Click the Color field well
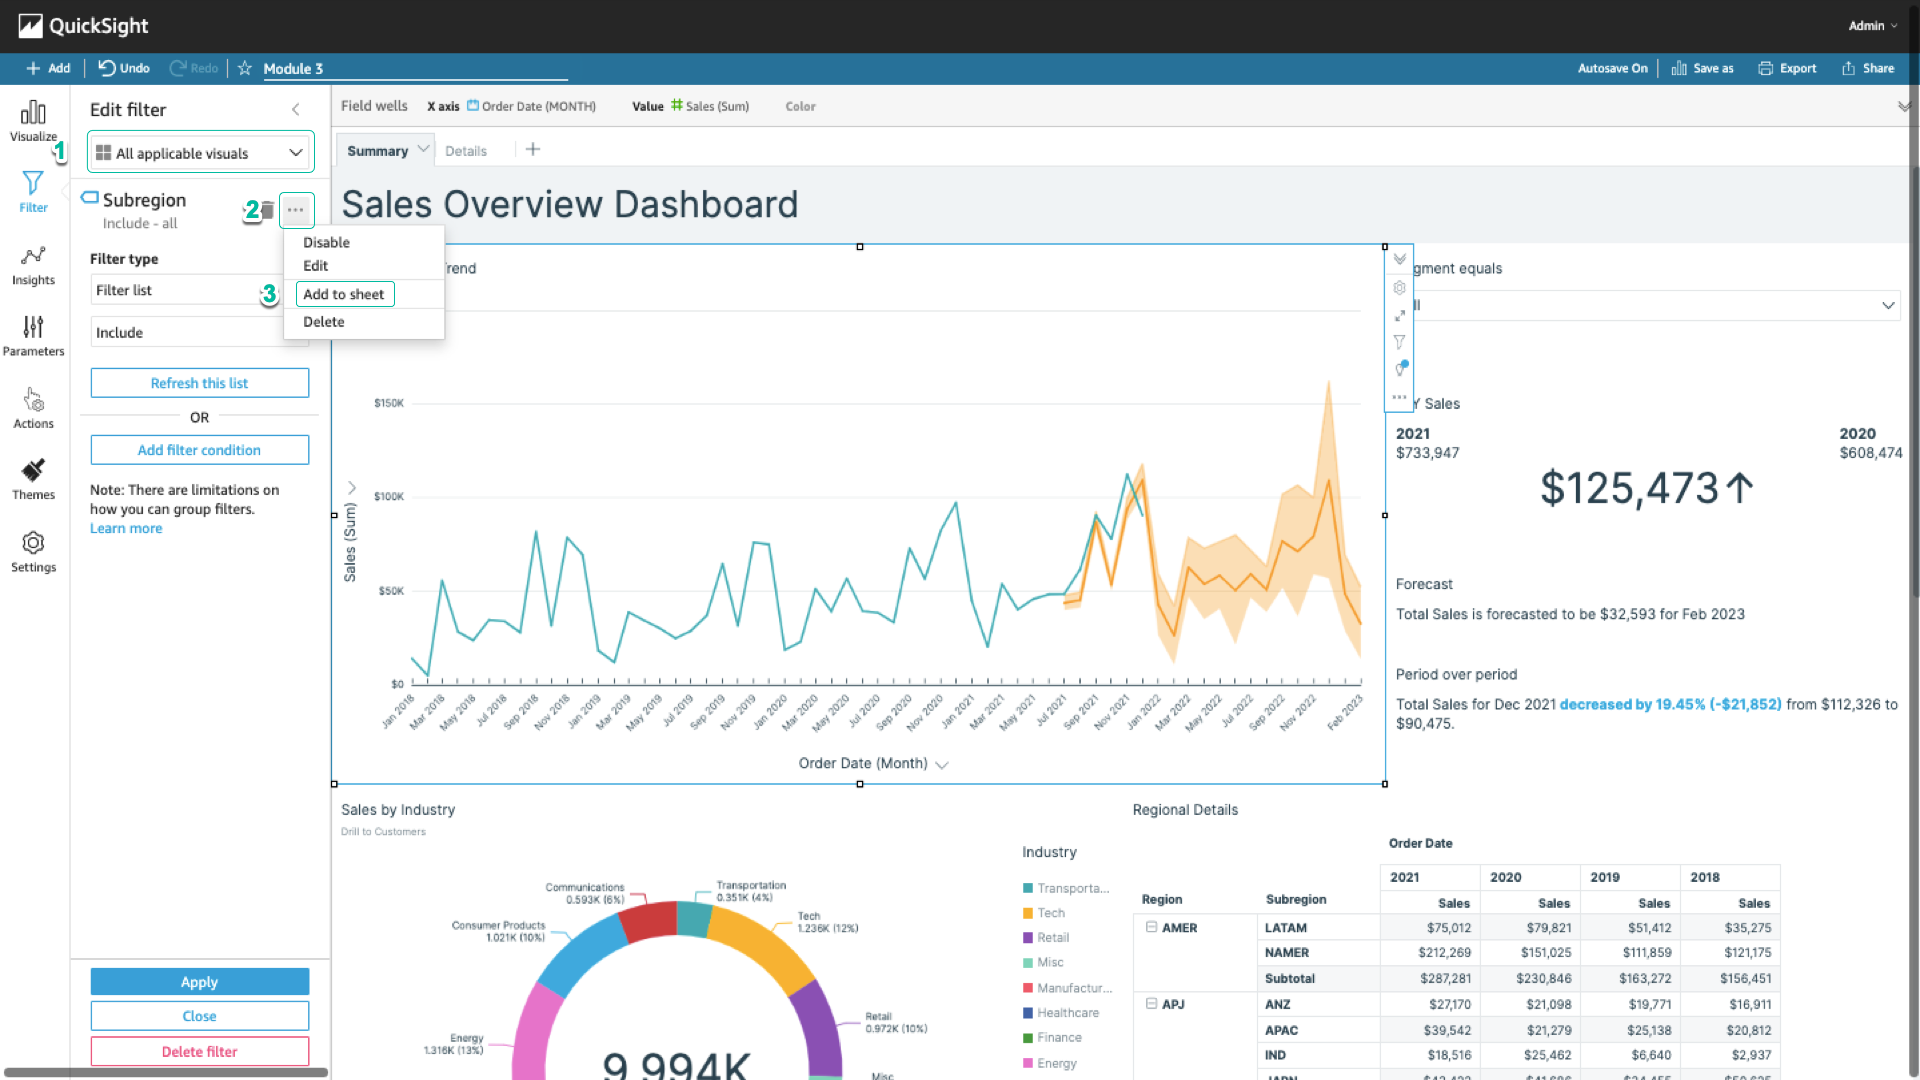The height and width of the screenshot is (1080, 1920). pos(800,106)
